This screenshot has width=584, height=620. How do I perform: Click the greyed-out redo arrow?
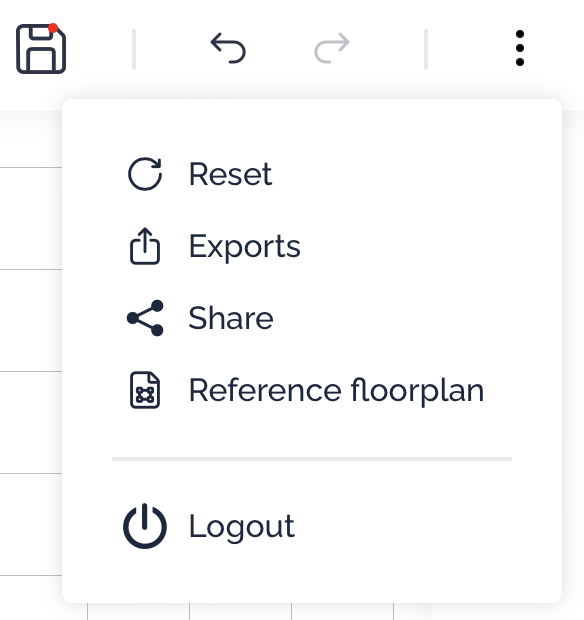coord(332,48)
